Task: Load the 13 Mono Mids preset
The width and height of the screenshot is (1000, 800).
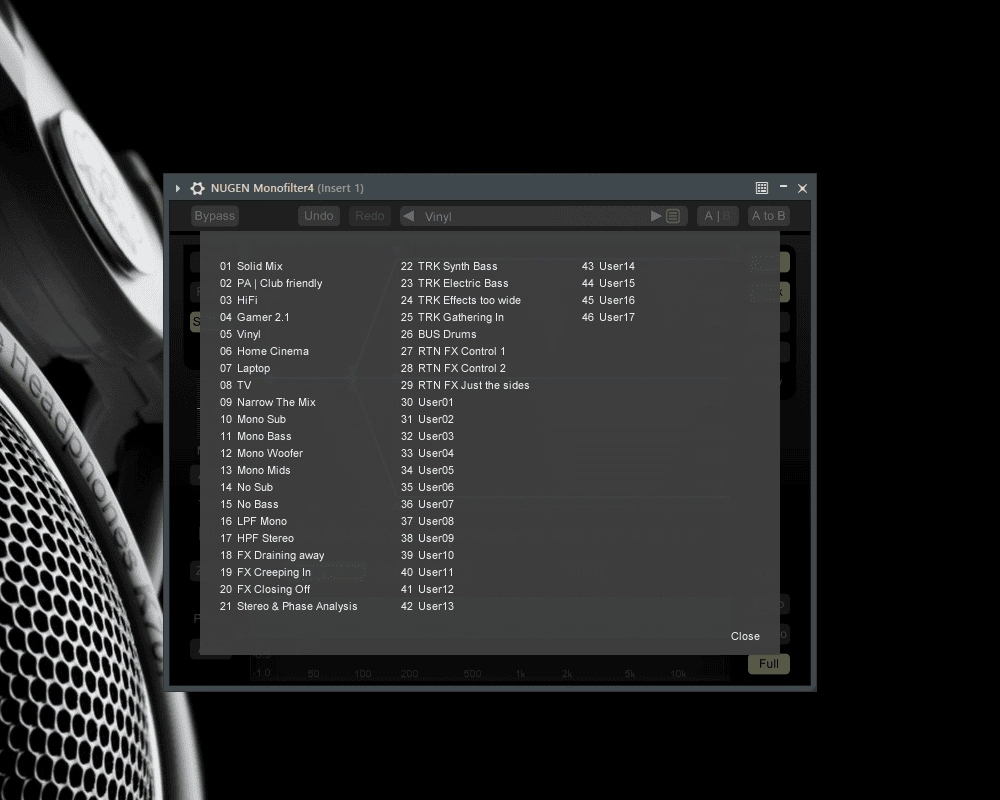Action: point(255,470)
